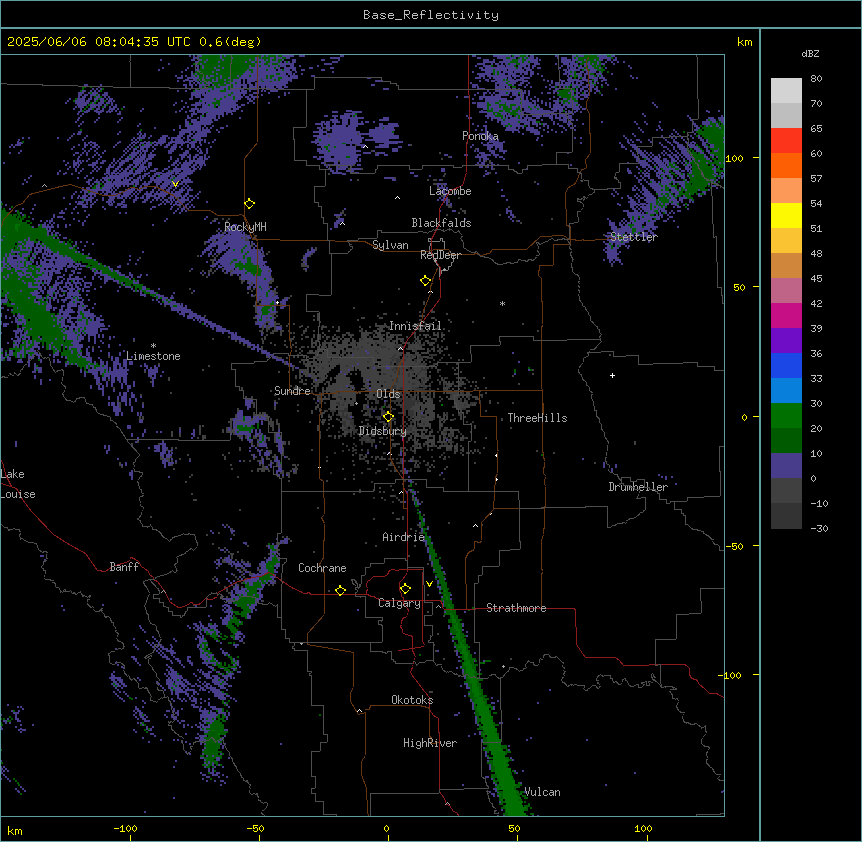Click the RockyMH label
Screen dimensions: 862x842
[x=245, y=226]
